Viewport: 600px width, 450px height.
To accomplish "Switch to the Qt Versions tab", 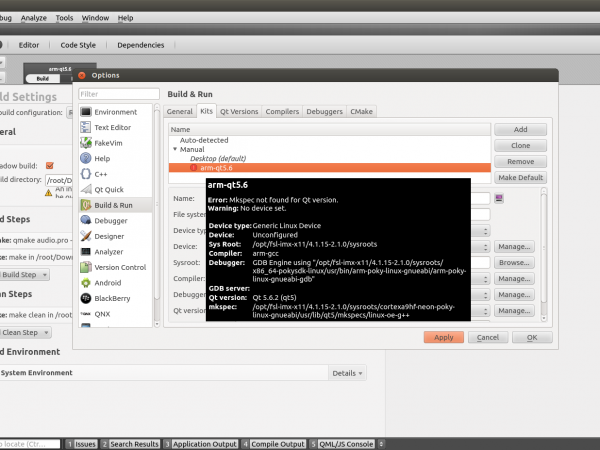I will (x=239, y=112).
